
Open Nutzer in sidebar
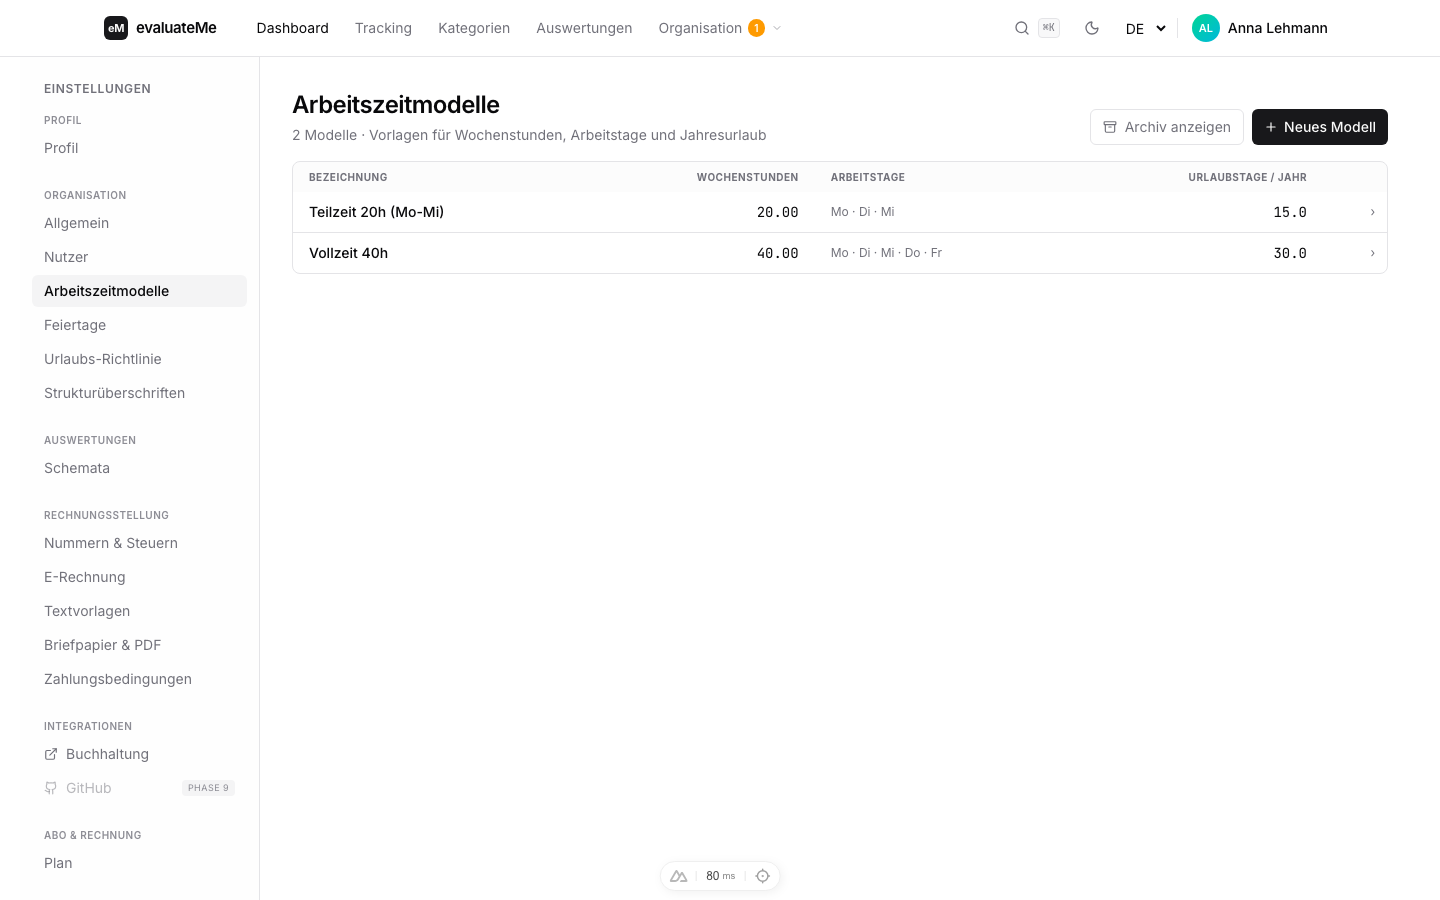[x=139, y=257]
